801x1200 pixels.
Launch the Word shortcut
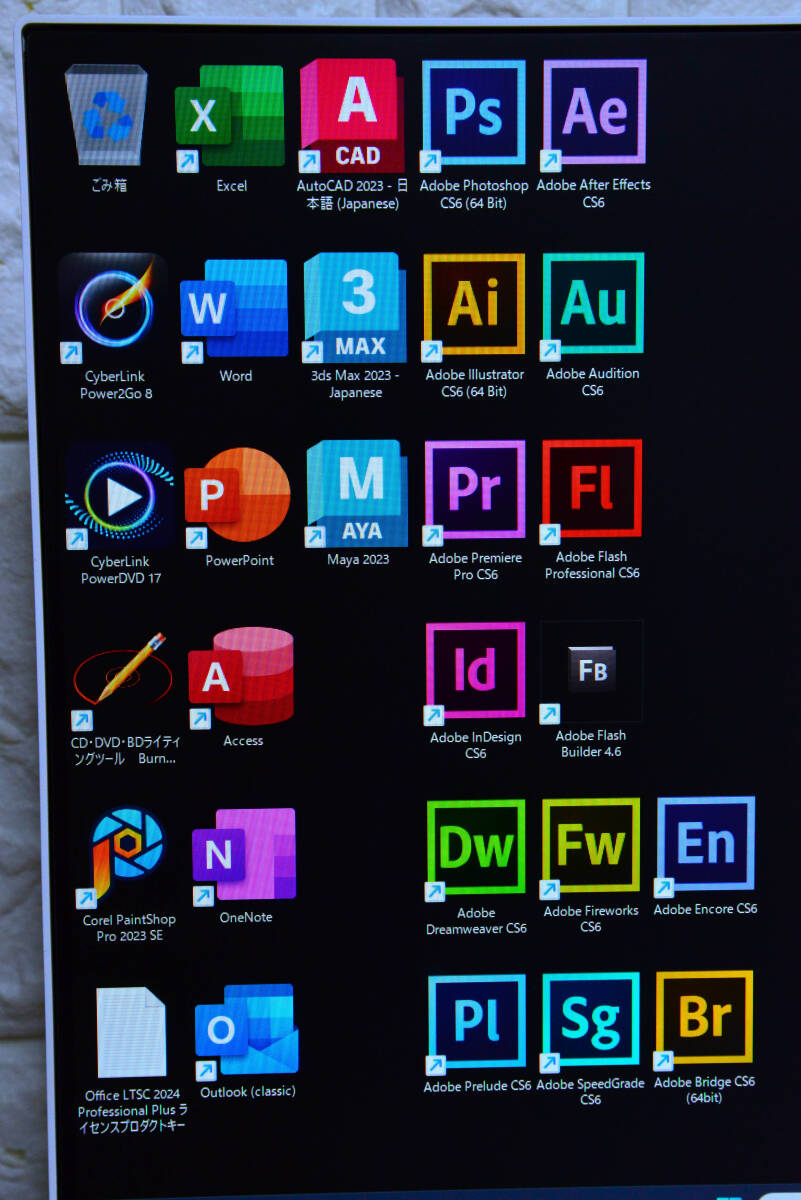point(234,309)
